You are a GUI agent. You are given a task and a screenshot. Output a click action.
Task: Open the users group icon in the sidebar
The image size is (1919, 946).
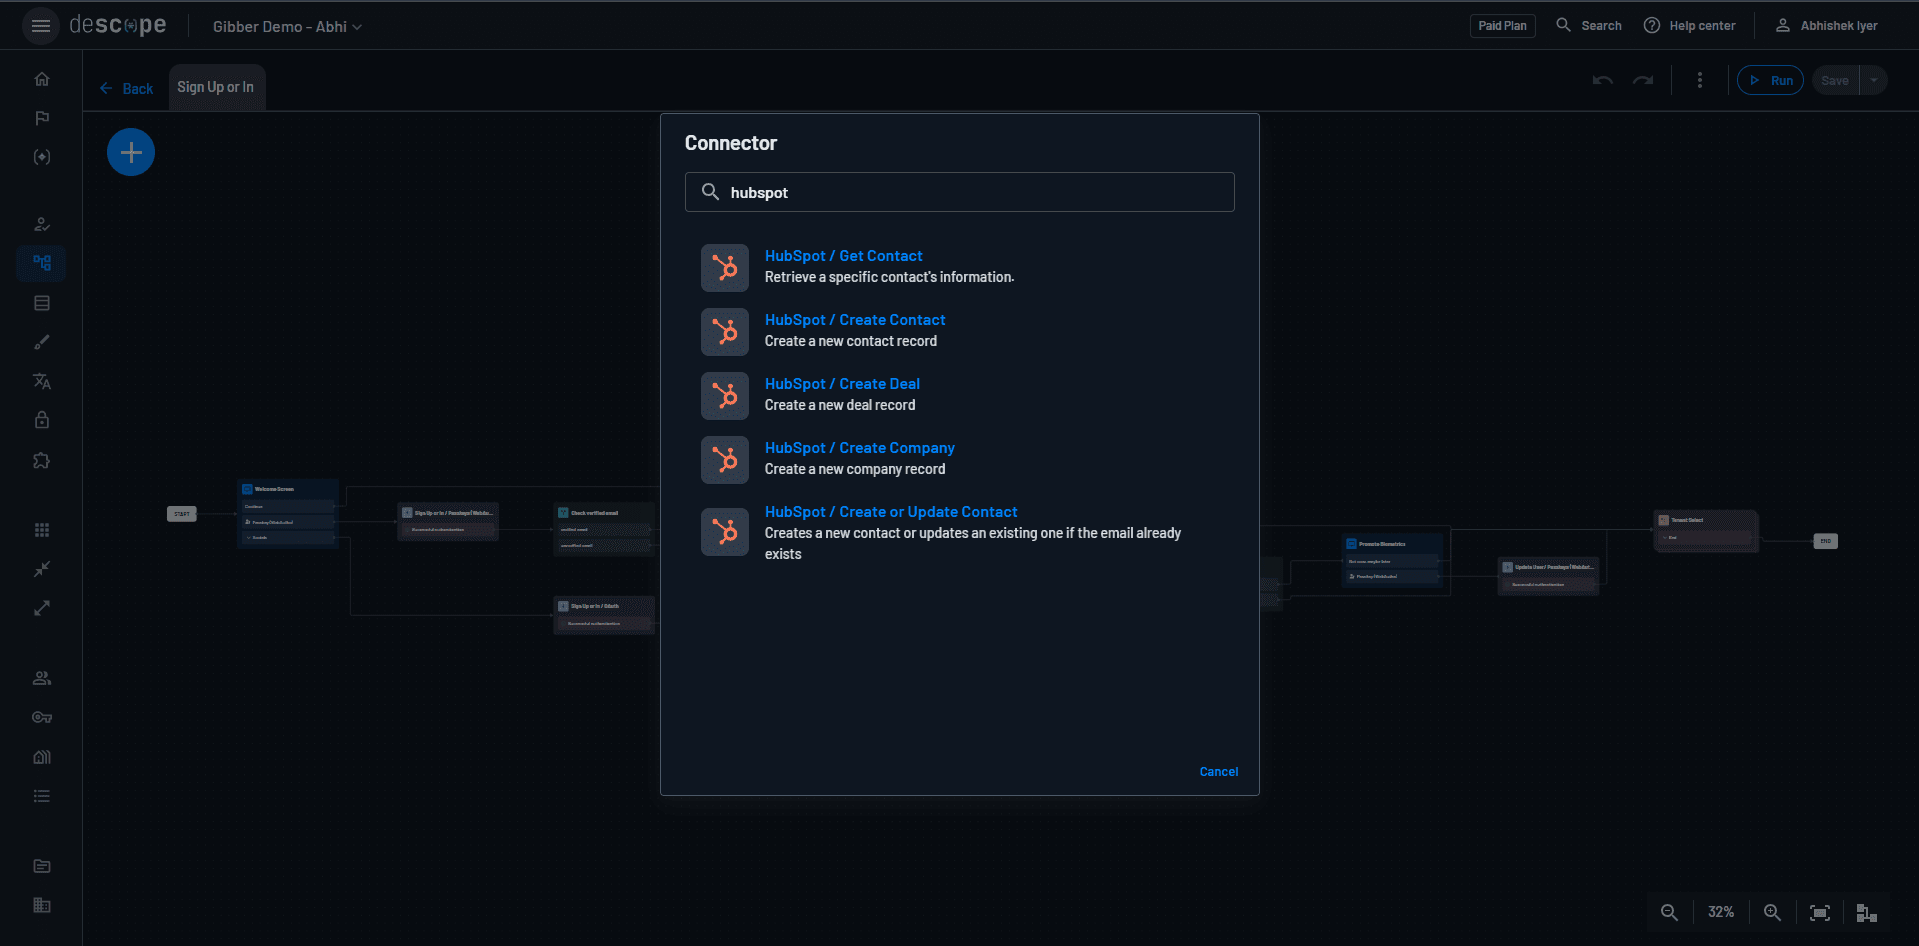tap(42, 678)
